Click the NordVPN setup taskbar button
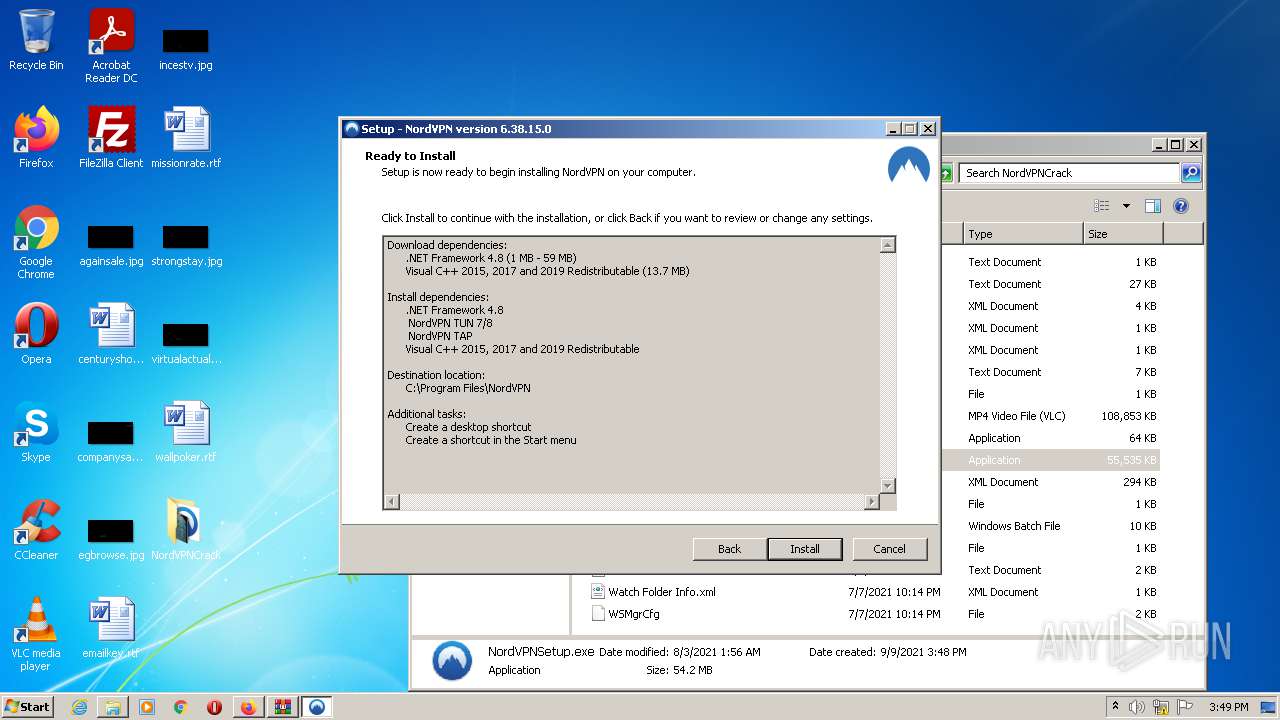This screenshot has width=1280, height=720. pyautogui.click(x=316, y=707)
